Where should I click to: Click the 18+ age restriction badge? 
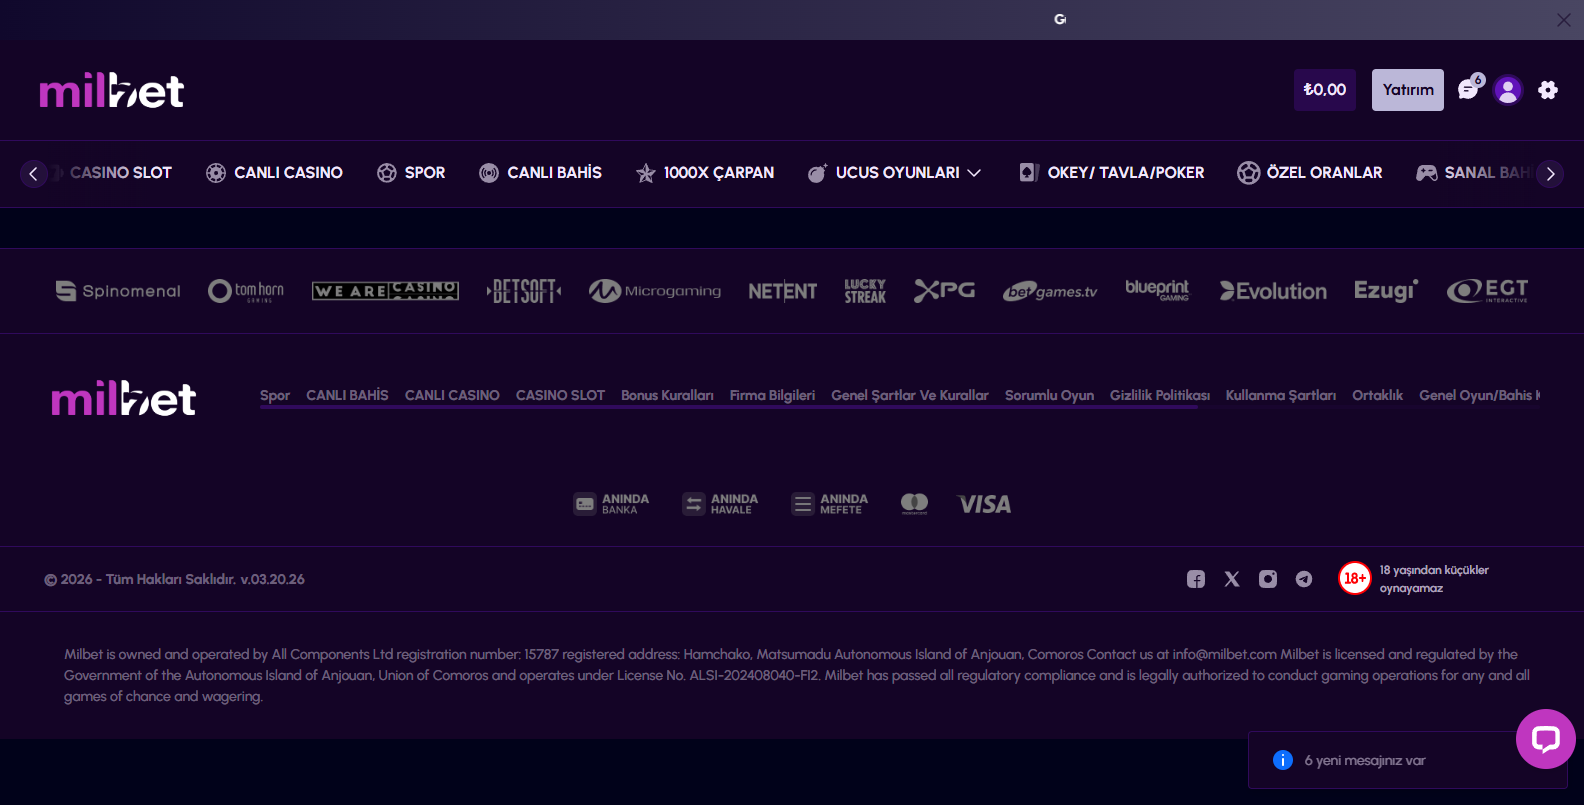tap(1355, 578)
